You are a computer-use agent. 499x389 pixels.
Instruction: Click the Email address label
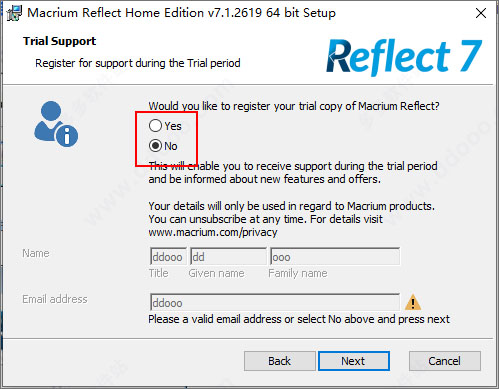point(55,299)
